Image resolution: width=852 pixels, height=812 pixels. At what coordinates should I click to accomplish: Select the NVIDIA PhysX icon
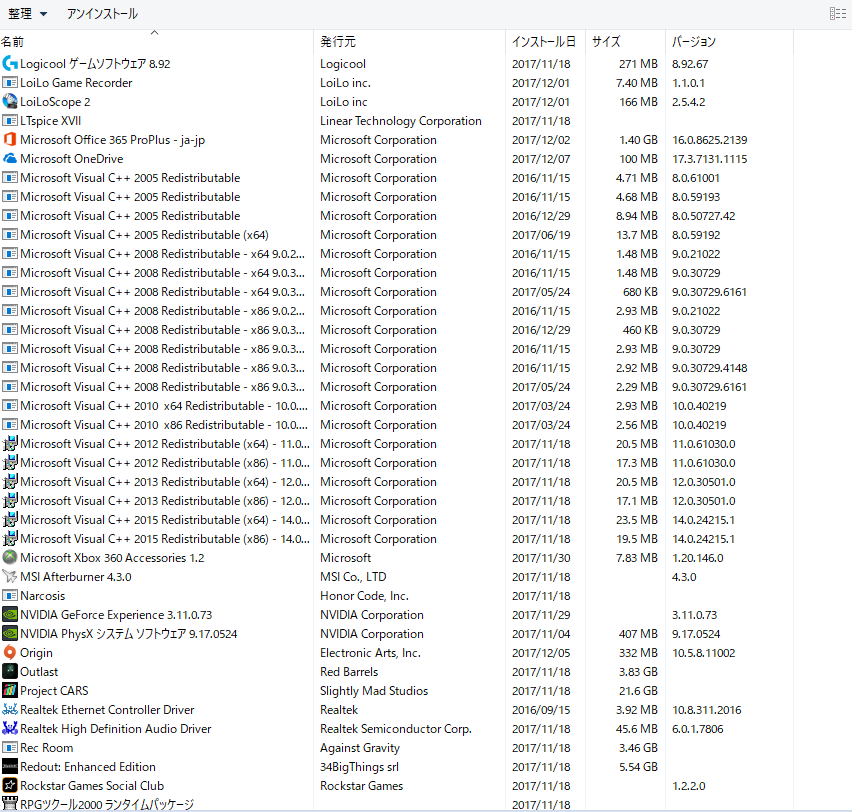tap(10, 634)
